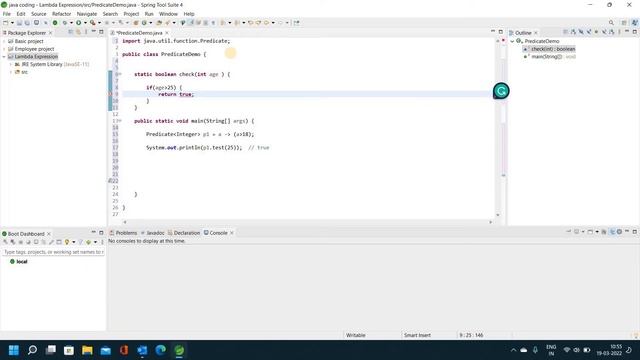Expand the Basic project tree node
This screenshot has width=640, height=360.
tap(4, 41)
